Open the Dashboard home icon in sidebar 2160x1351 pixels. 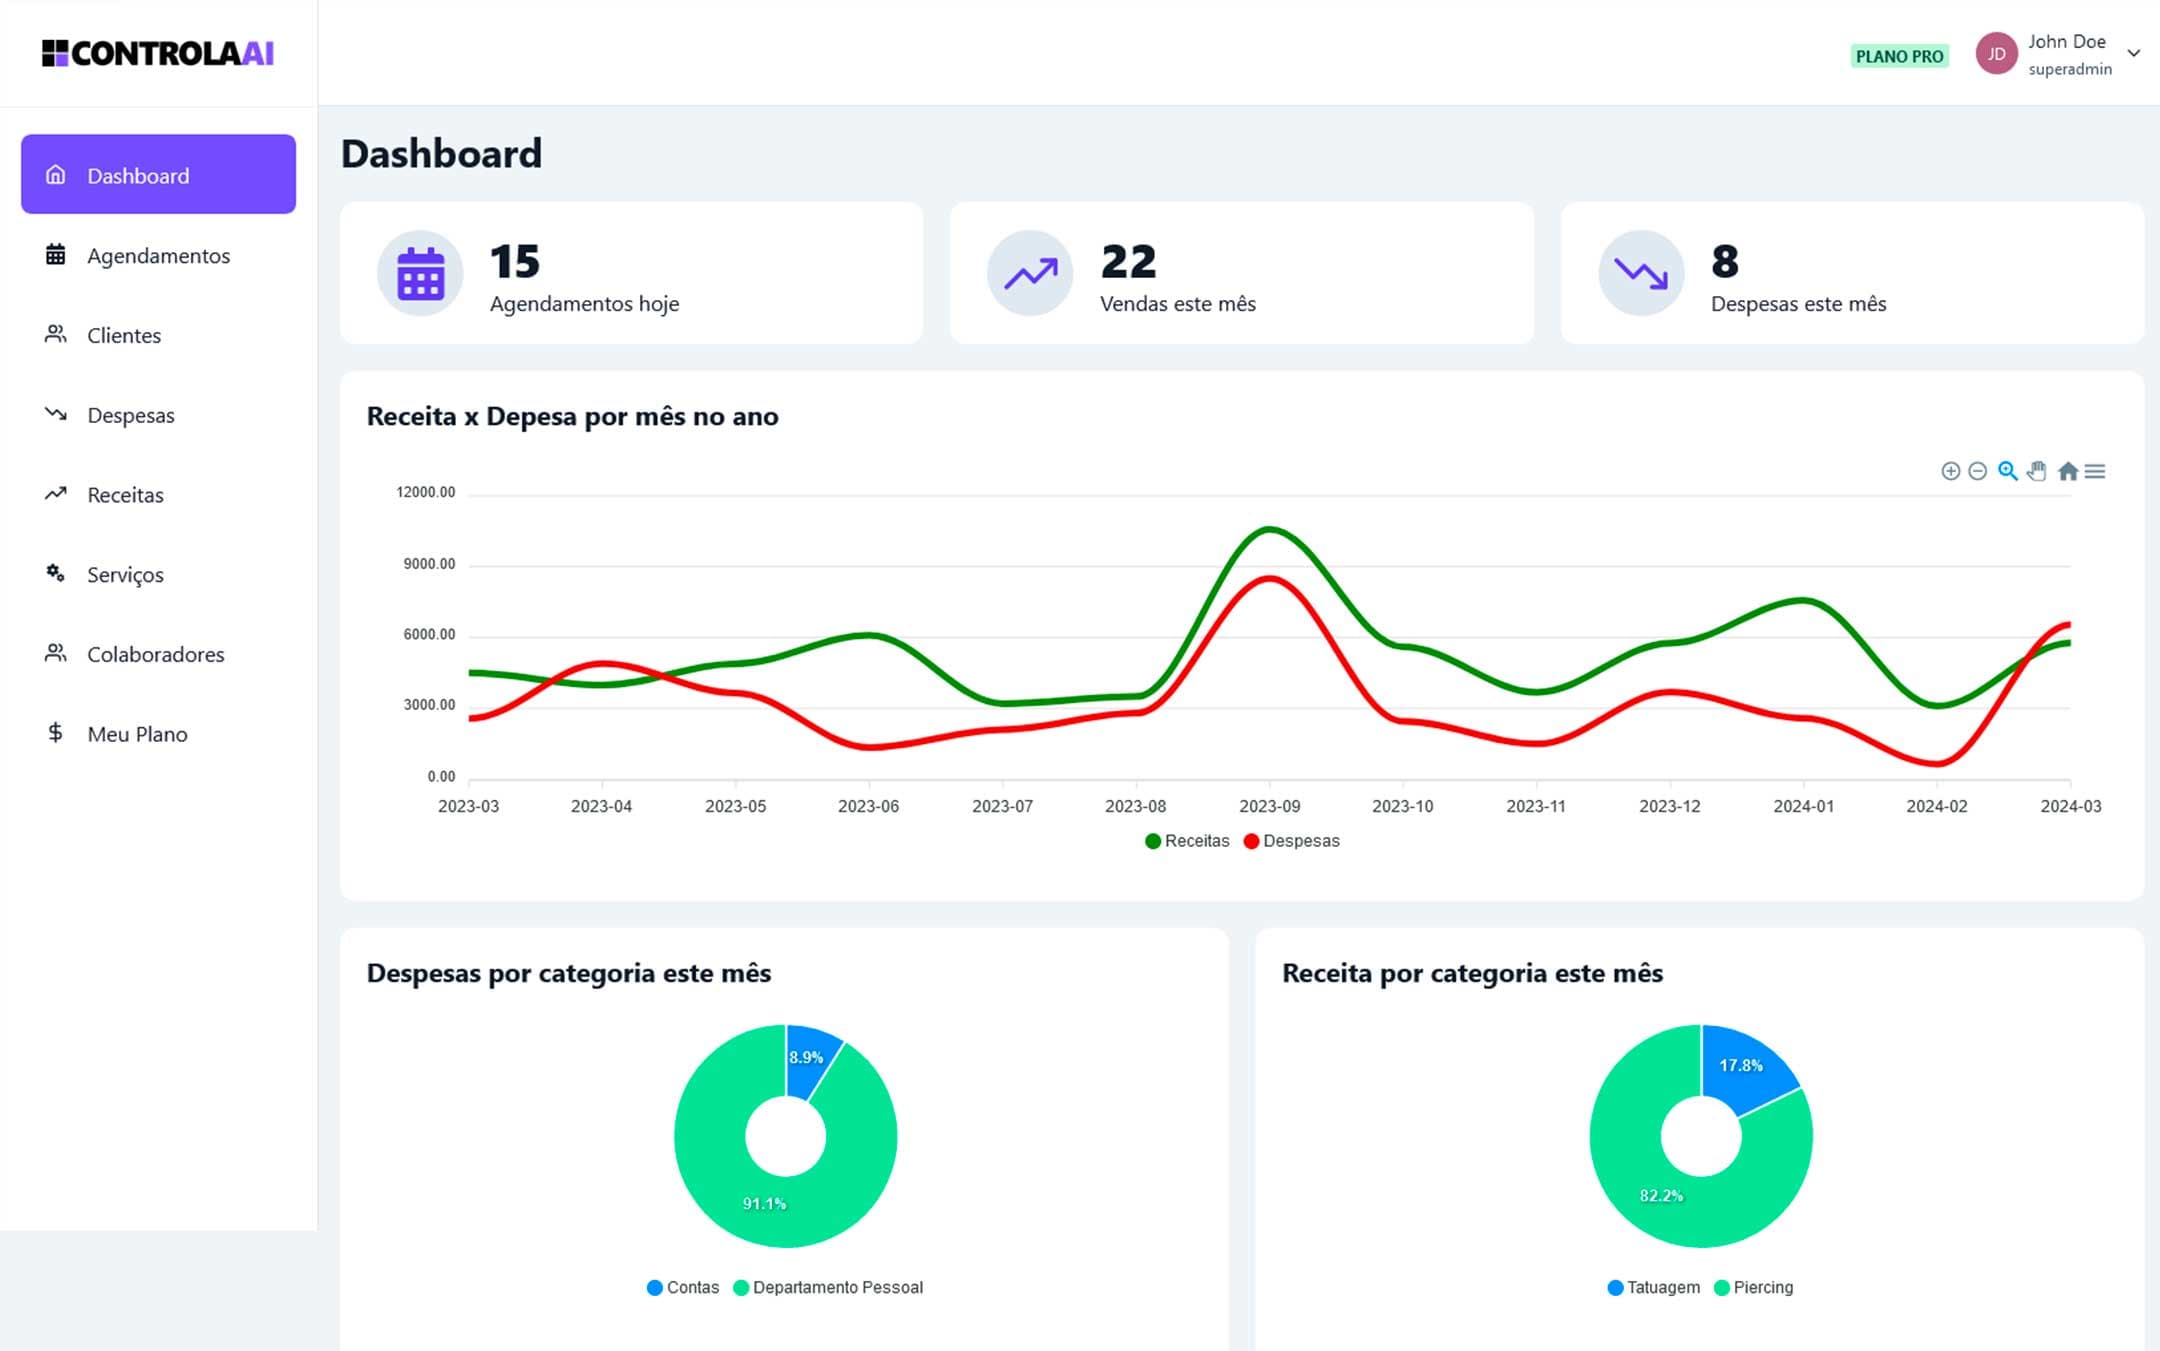coord(56,175)
